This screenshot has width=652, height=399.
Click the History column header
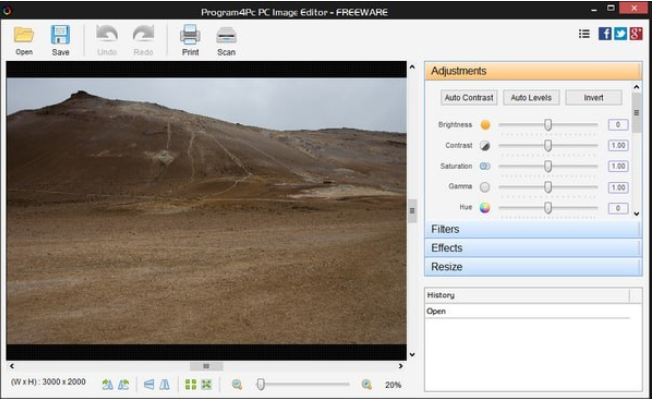tap(527, 296)
